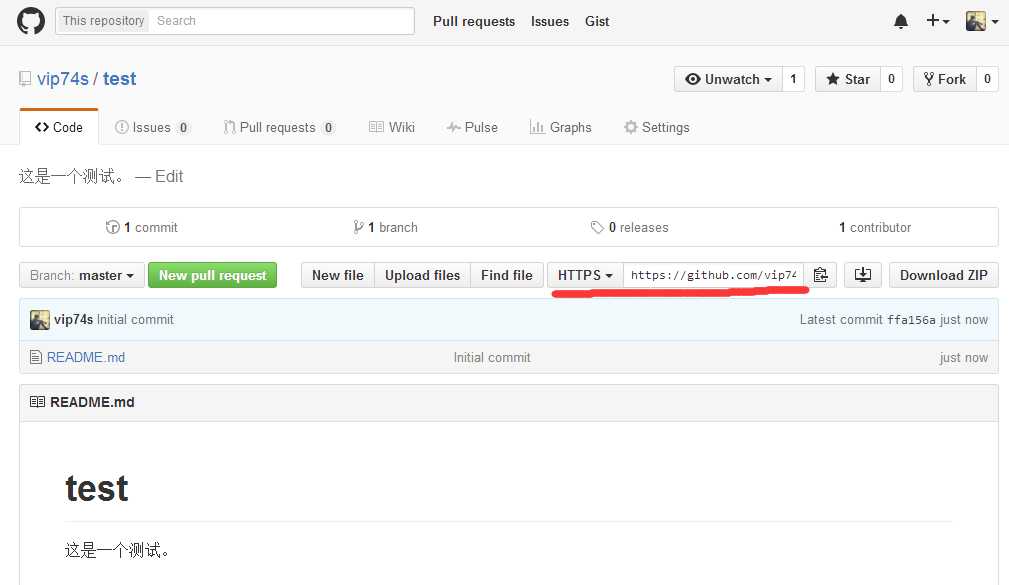Open Issues in top navigation
This screenshot has height=585, width=1009.
tap(550, 21)
